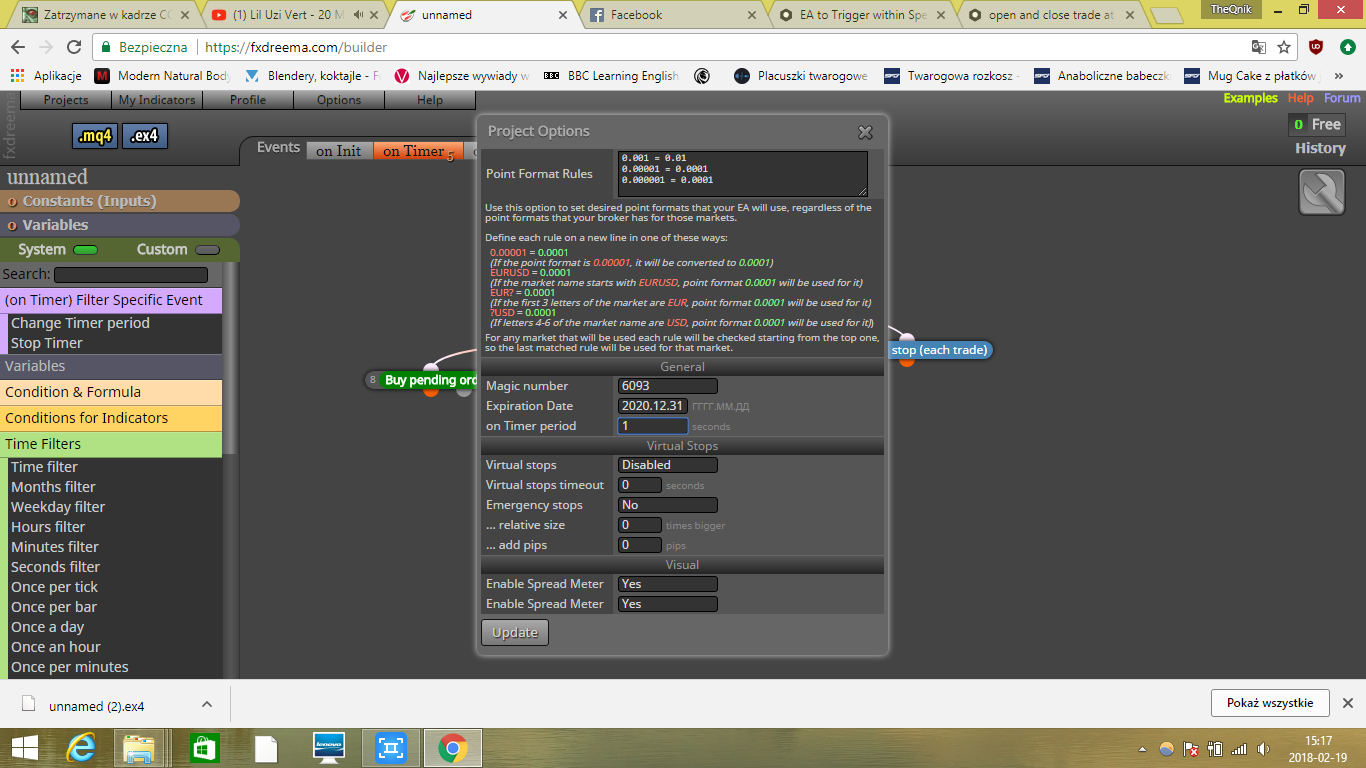Open Virtual stops dropdown showing Disabled

point(667,465)
